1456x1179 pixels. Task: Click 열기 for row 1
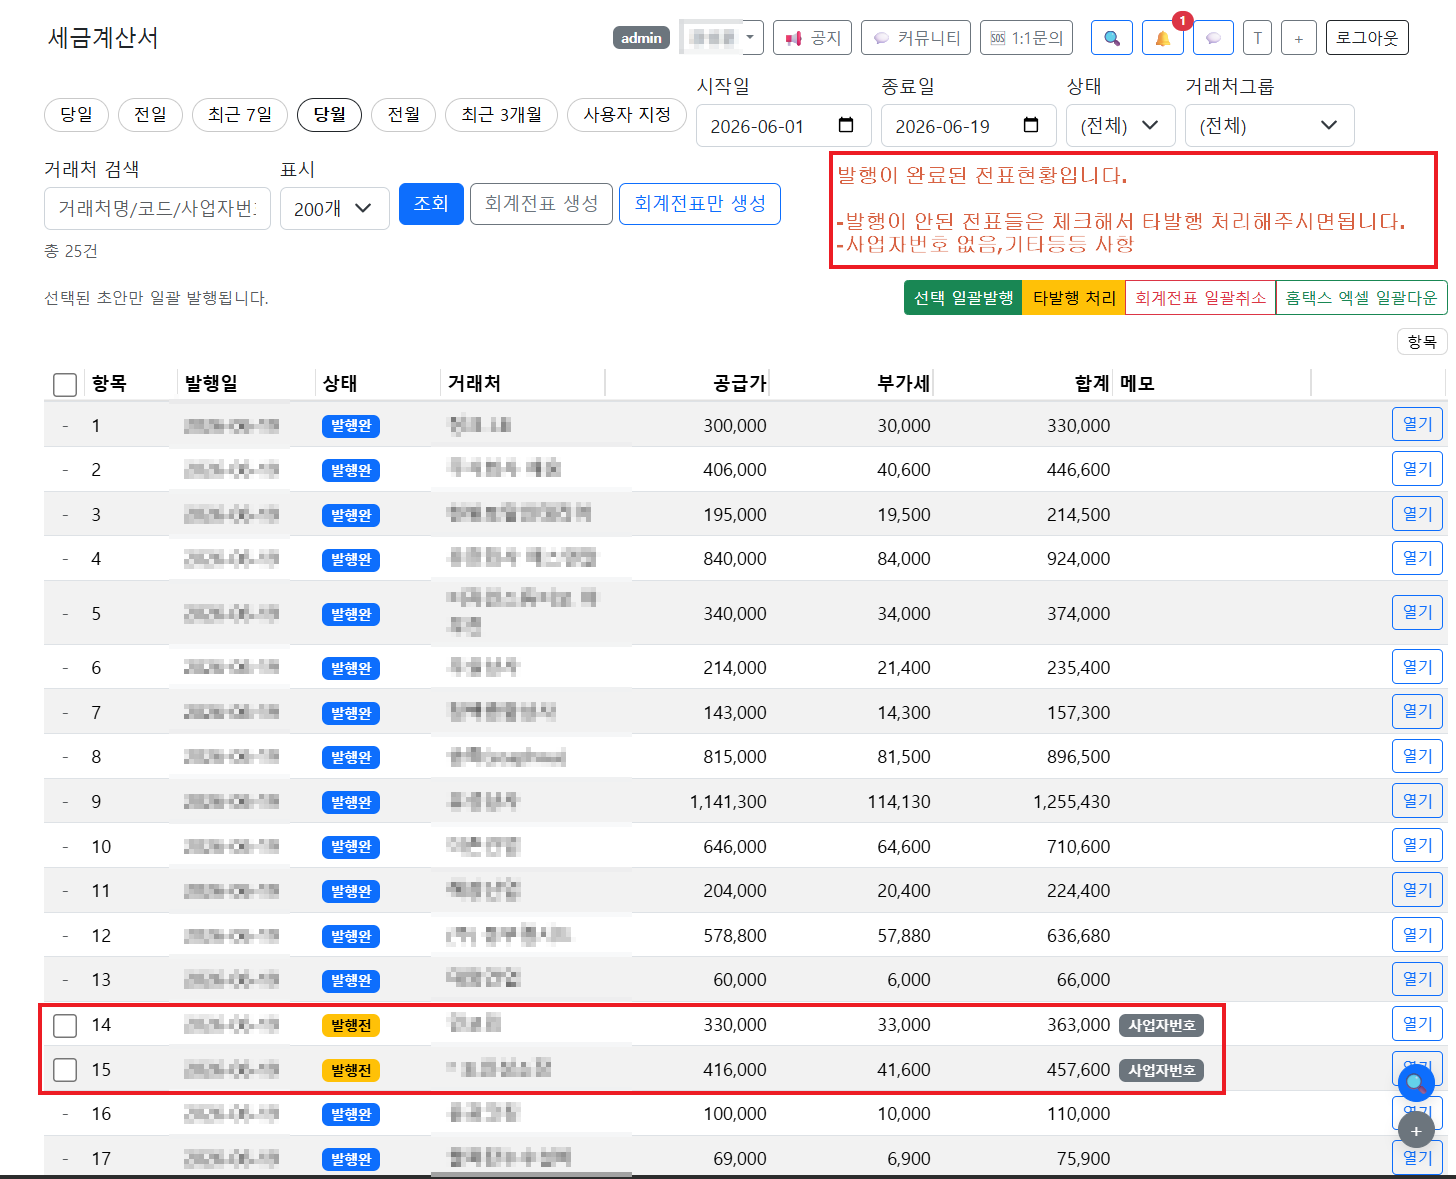click(x=1417, y=424)
